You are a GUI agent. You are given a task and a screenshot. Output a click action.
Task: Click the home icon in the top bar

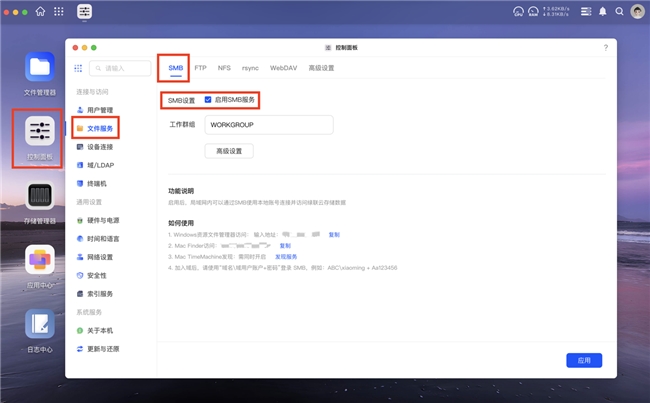coord(40,12)
